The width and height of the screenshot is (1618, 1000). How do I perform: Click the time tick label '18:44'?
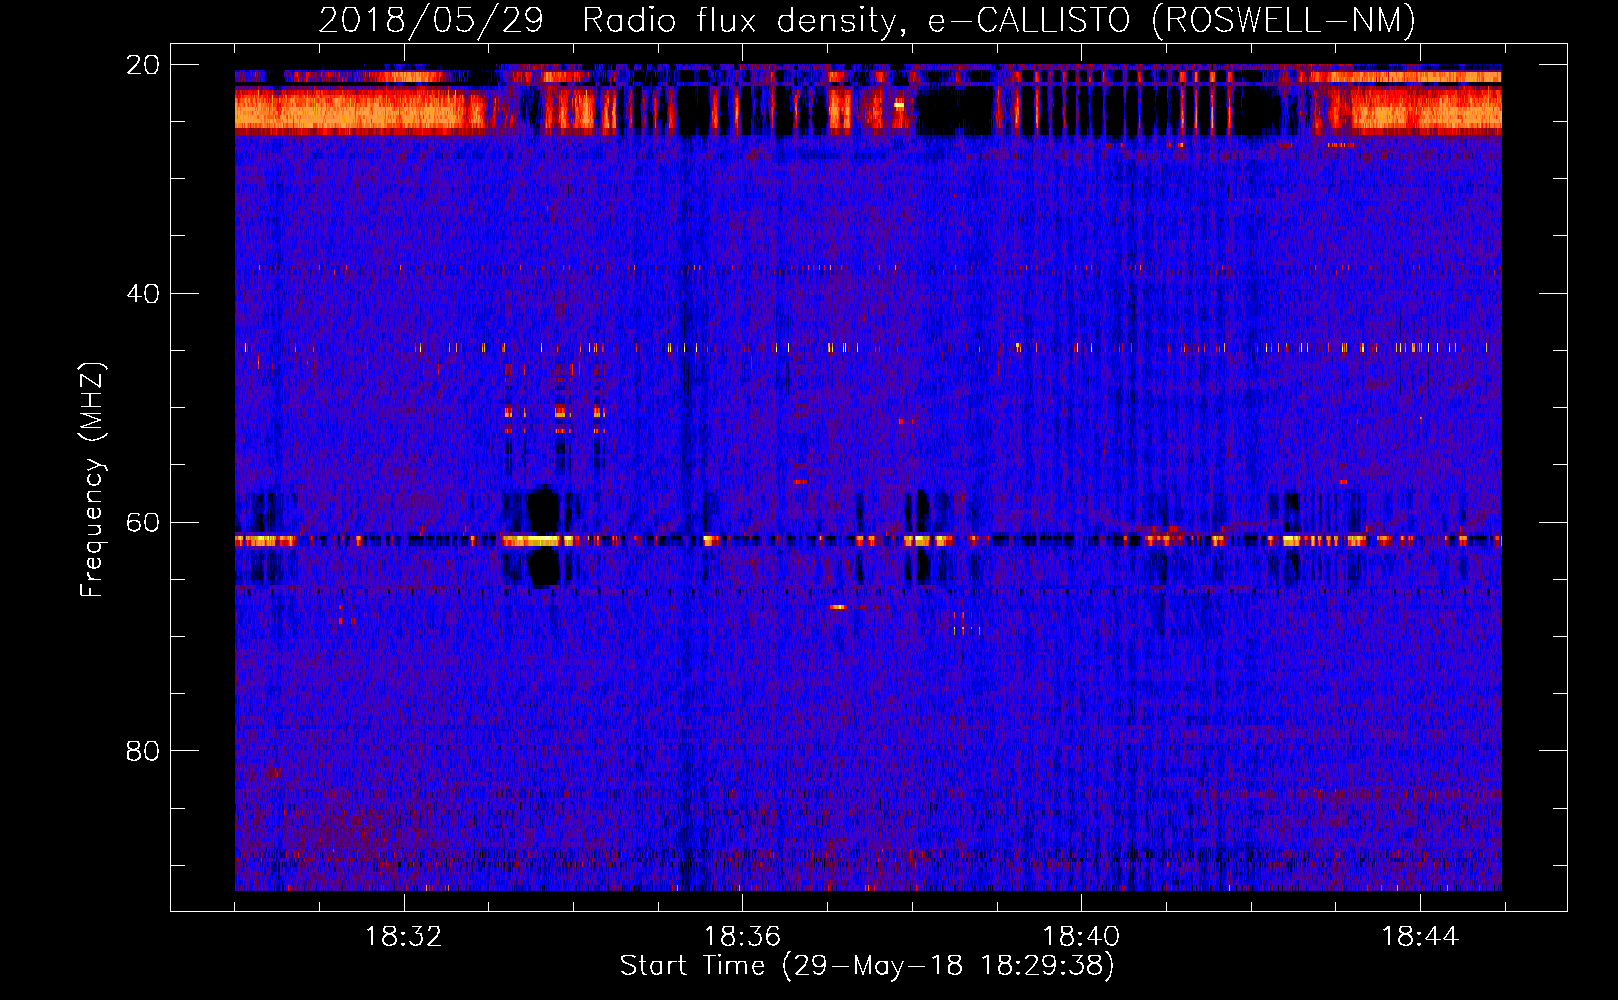[x=1420, y=937]
